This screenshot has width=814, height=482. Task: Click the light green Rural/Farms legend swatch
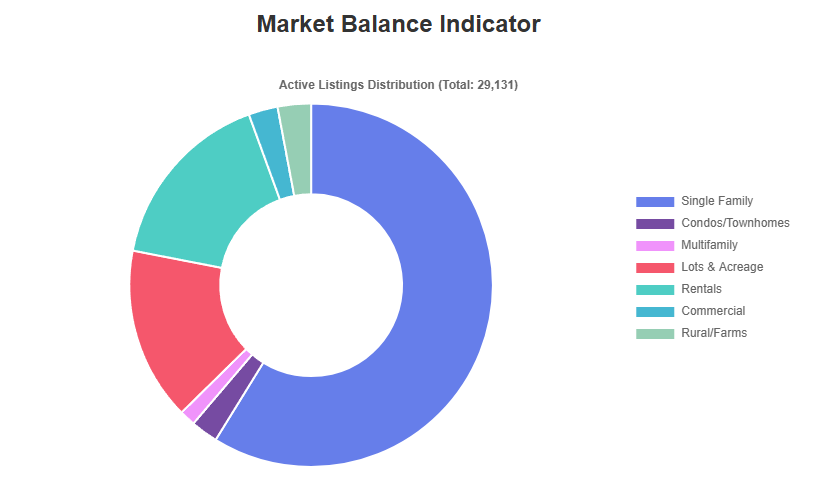pos(655,333)
